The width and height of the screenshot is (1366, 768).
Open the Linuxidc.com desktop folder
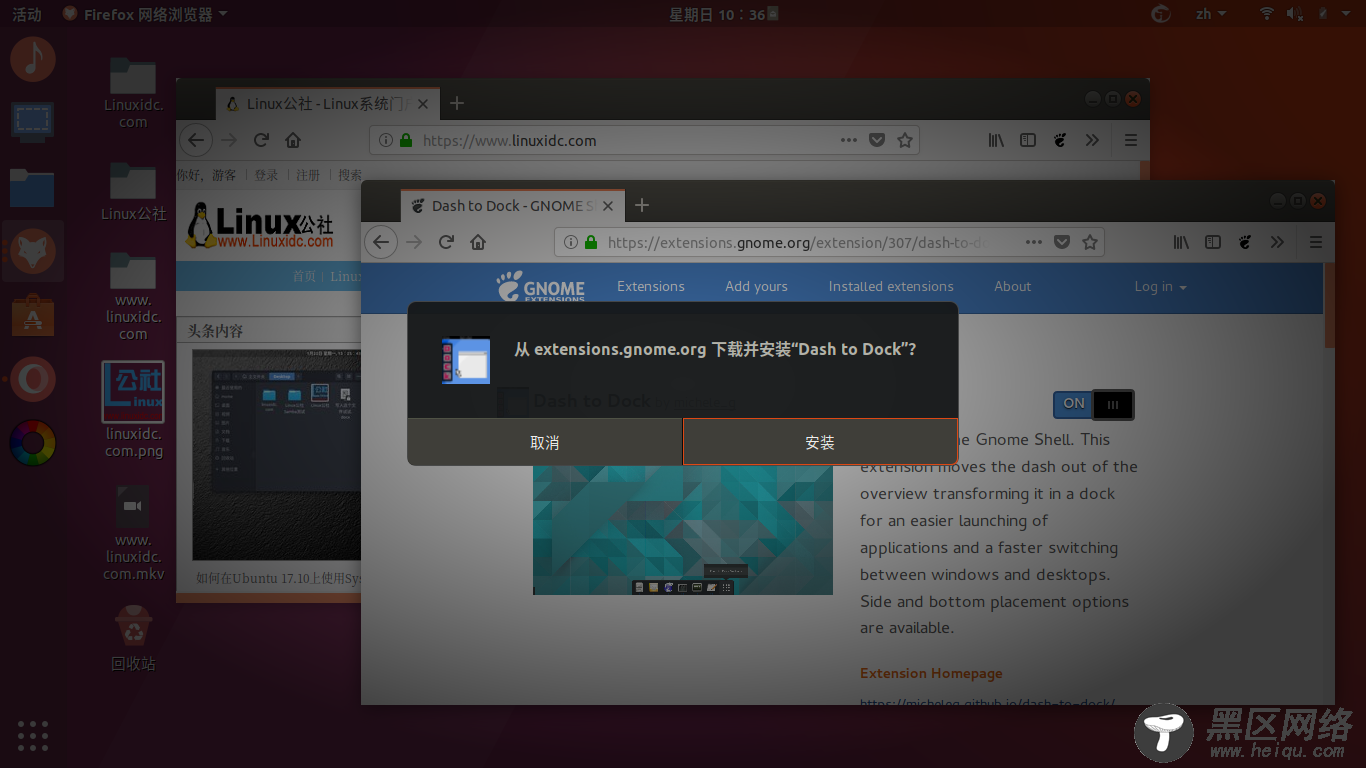pos(133,94)
